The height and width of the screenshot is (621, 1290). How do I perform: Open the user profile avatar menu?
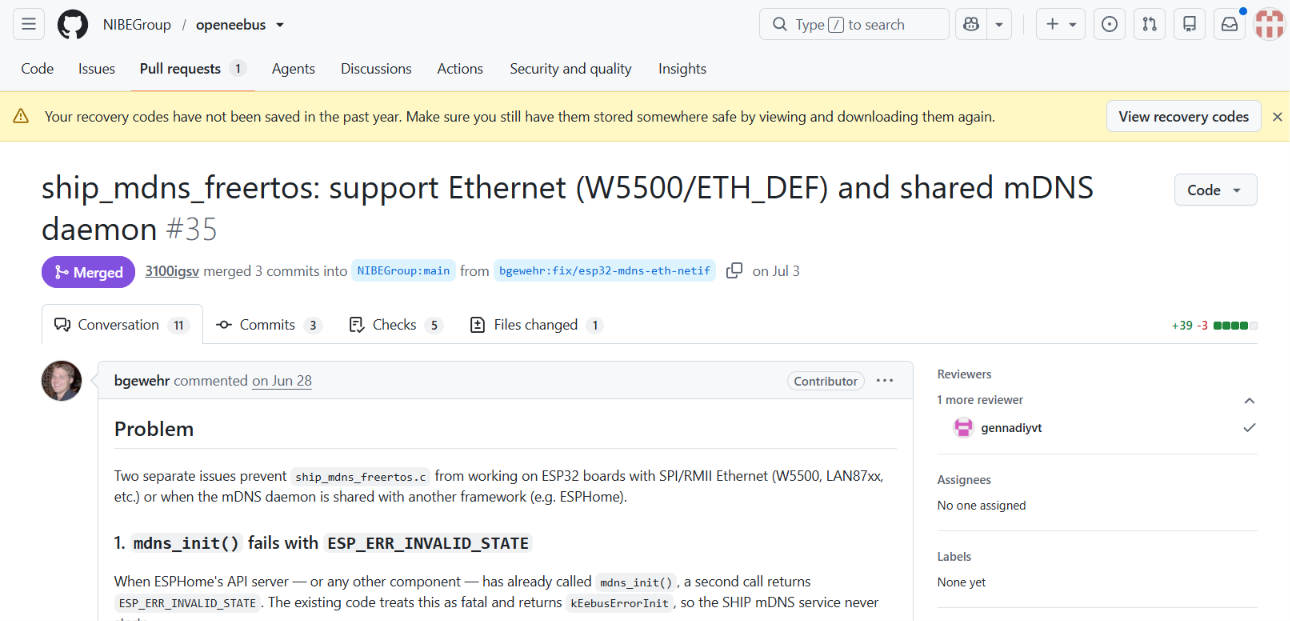click(1269, 24)
